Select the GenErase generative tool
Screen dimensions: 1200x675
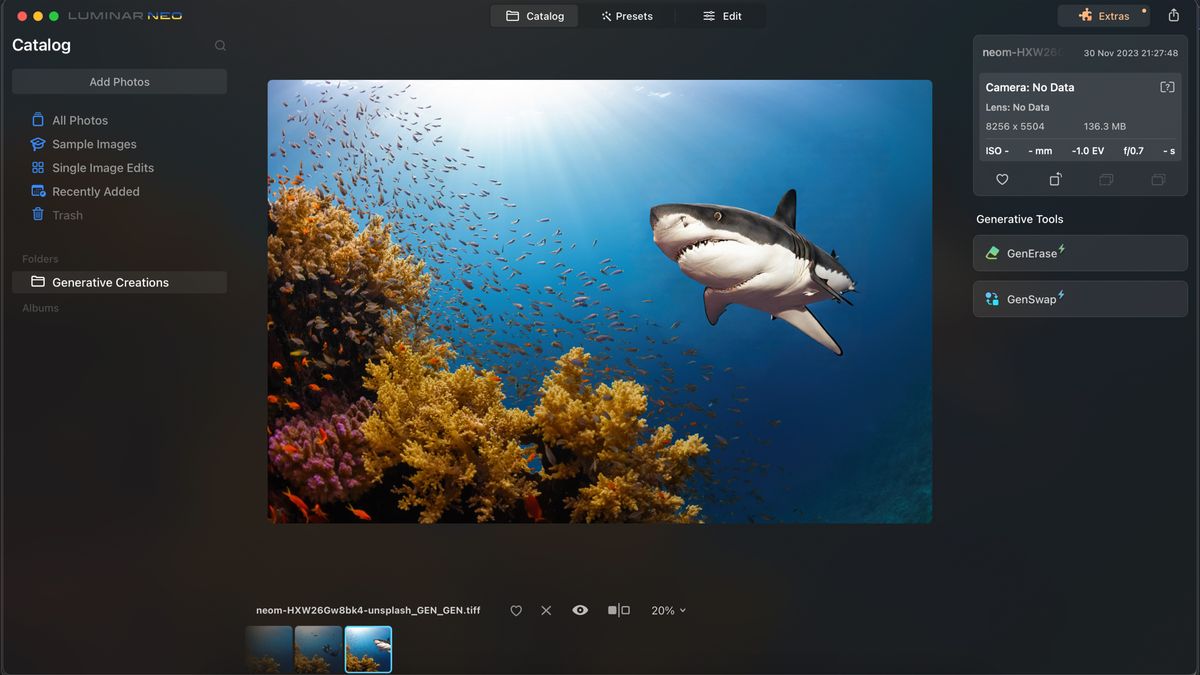[x=1080, y=253]
